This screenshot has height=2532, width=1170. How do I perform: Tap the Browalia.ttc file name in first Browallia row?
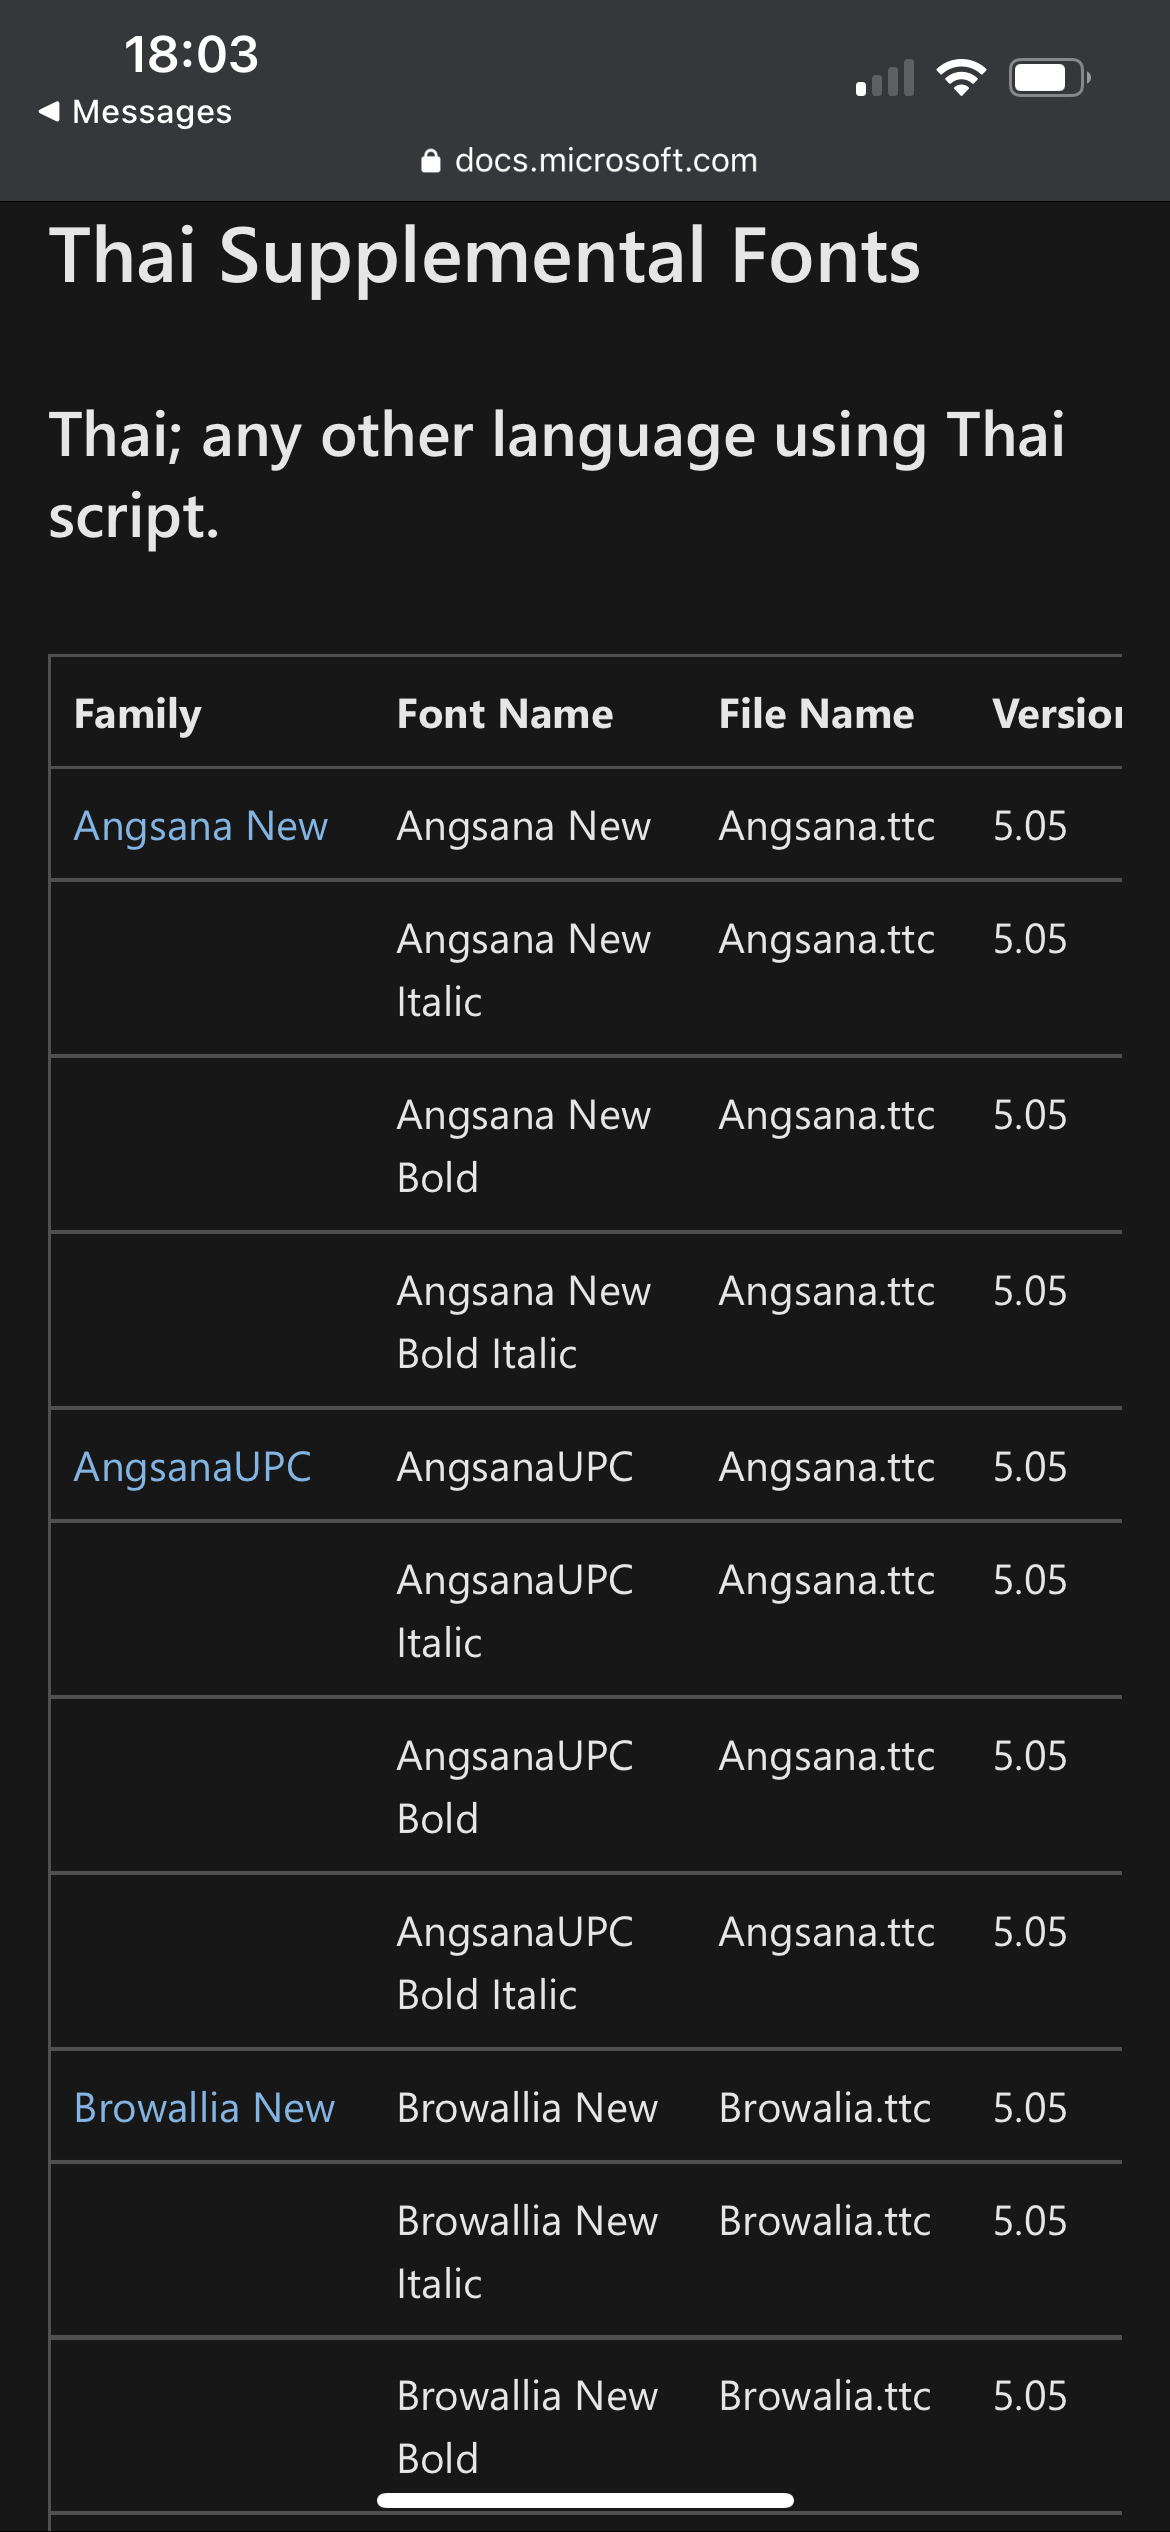click(x=825, y=2108)
